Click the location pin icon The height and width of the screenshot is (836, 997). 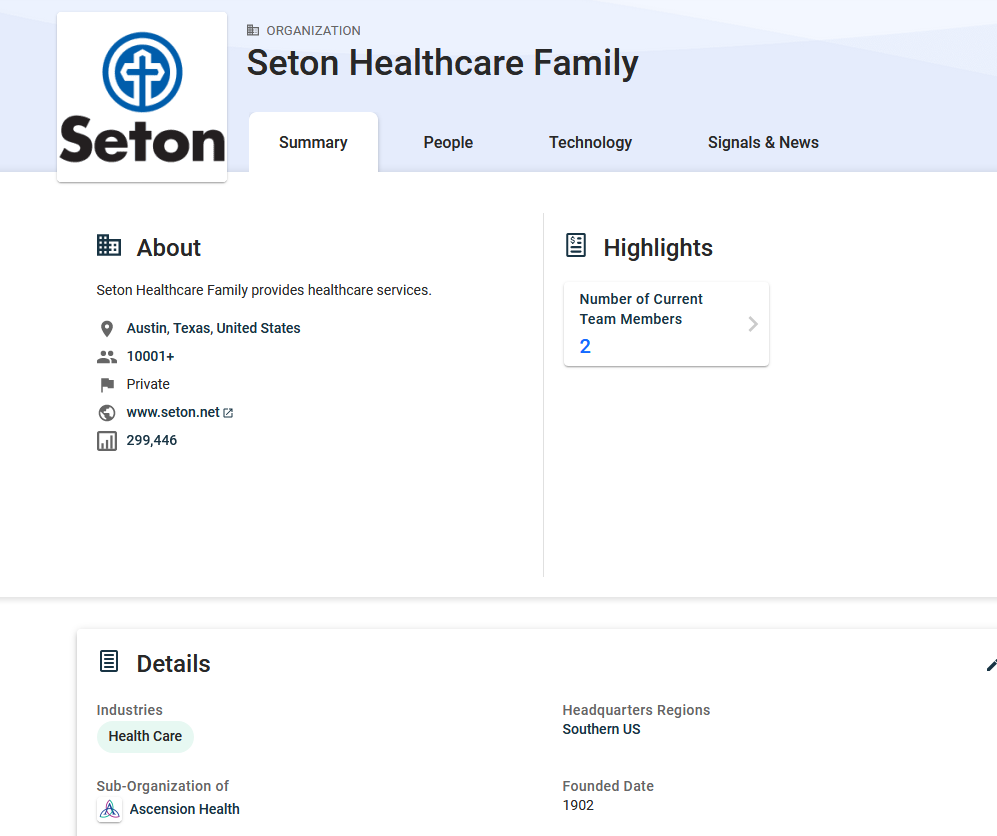107,329
